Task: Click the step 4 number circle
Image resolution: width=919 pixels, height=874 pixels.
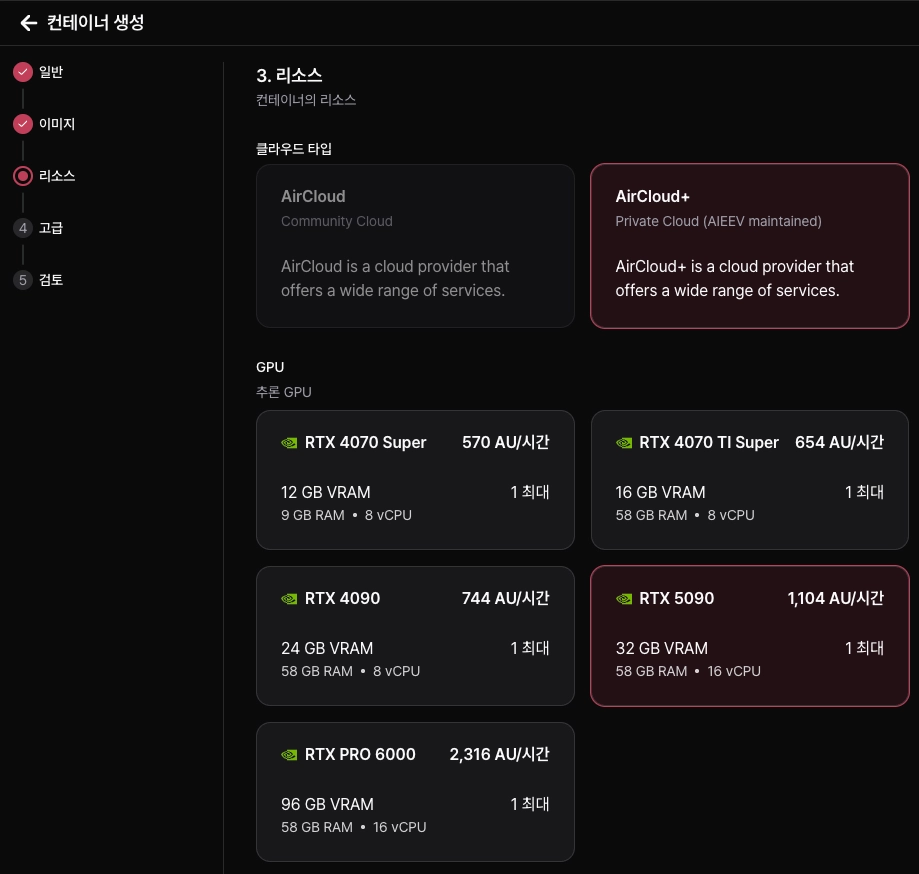Action: tap(23, 228)
